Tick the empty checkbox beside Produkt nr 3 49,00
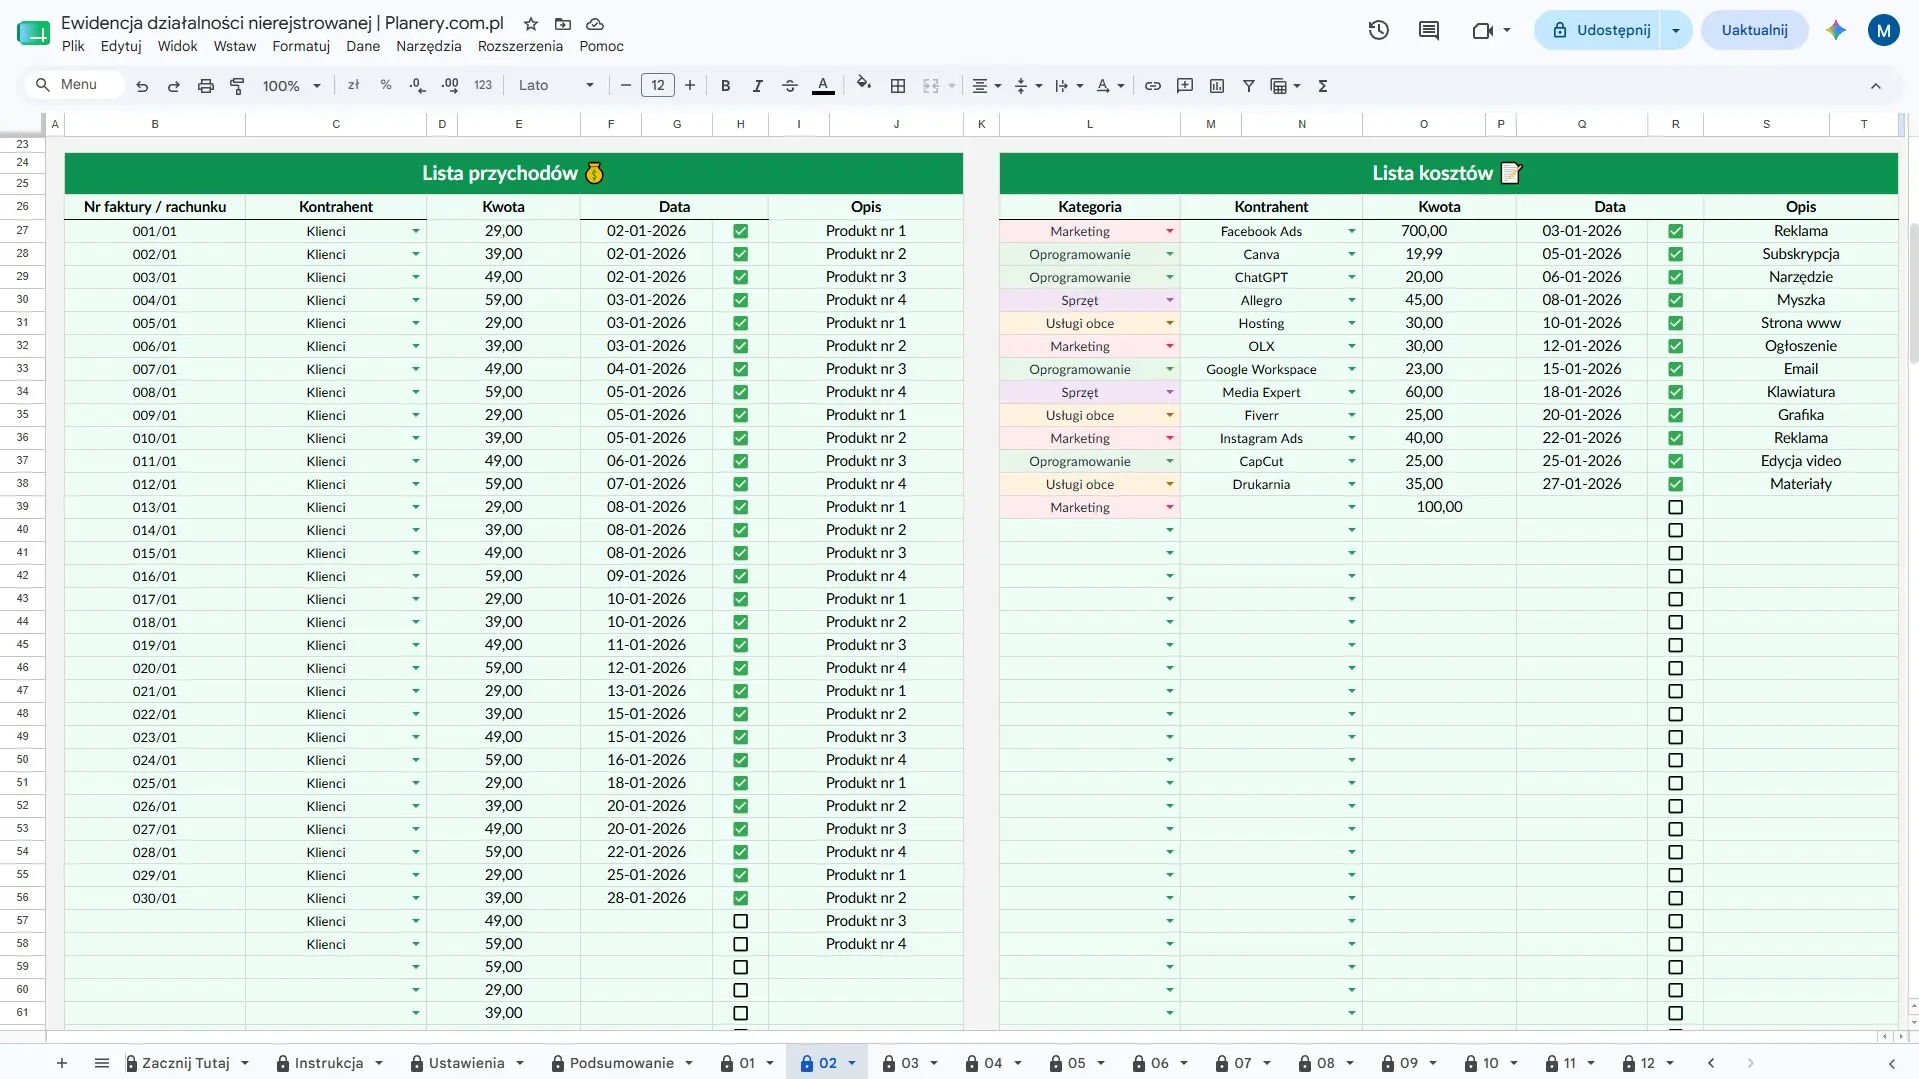Image resolution: width=1919 pixels, height=1079 pixels. tap(741, 921)
